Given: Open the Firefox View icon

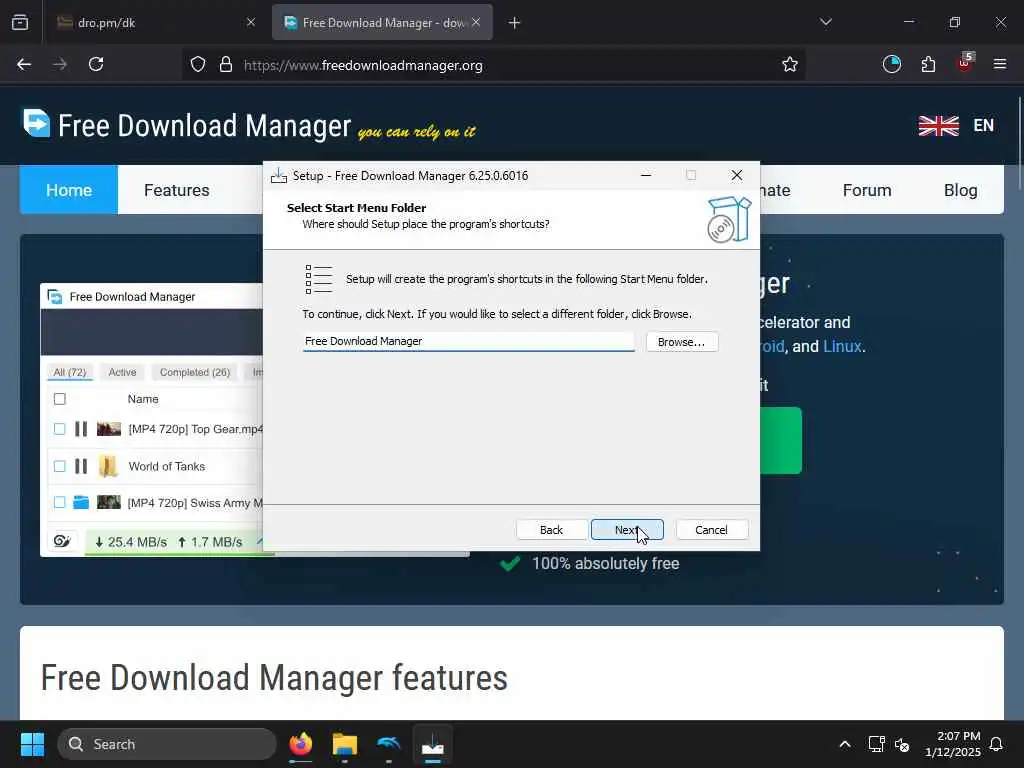Looking at the screenshot, I should 20,23.
